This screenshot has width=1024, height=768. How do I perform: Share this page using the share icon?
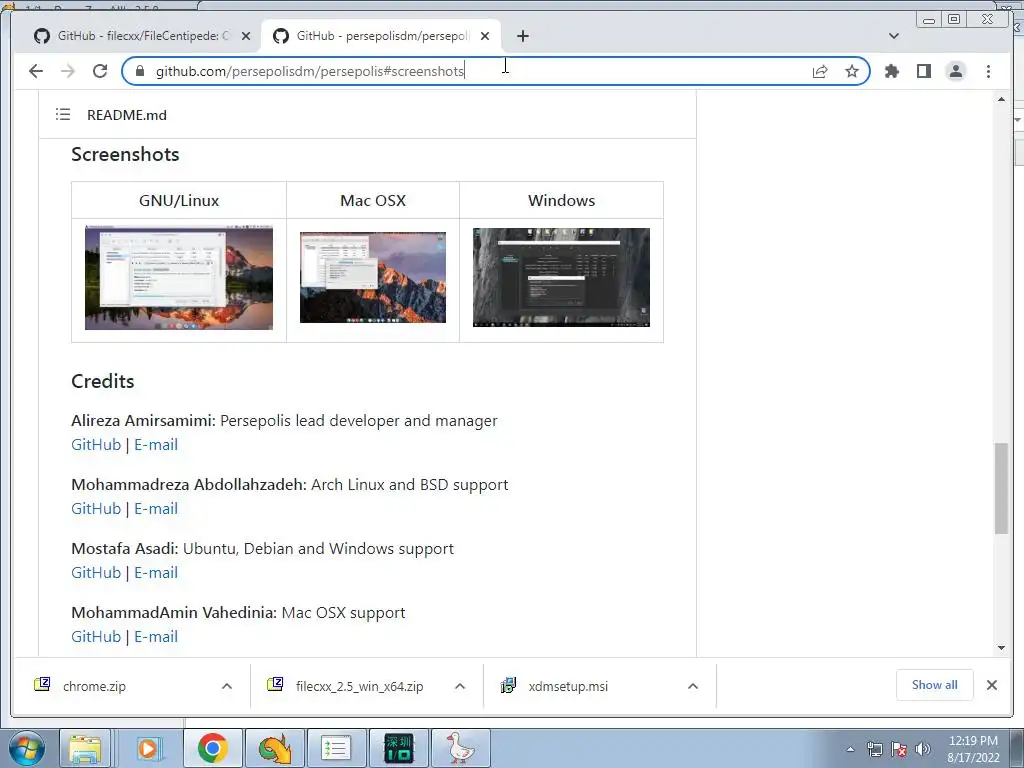coord(820,71)
